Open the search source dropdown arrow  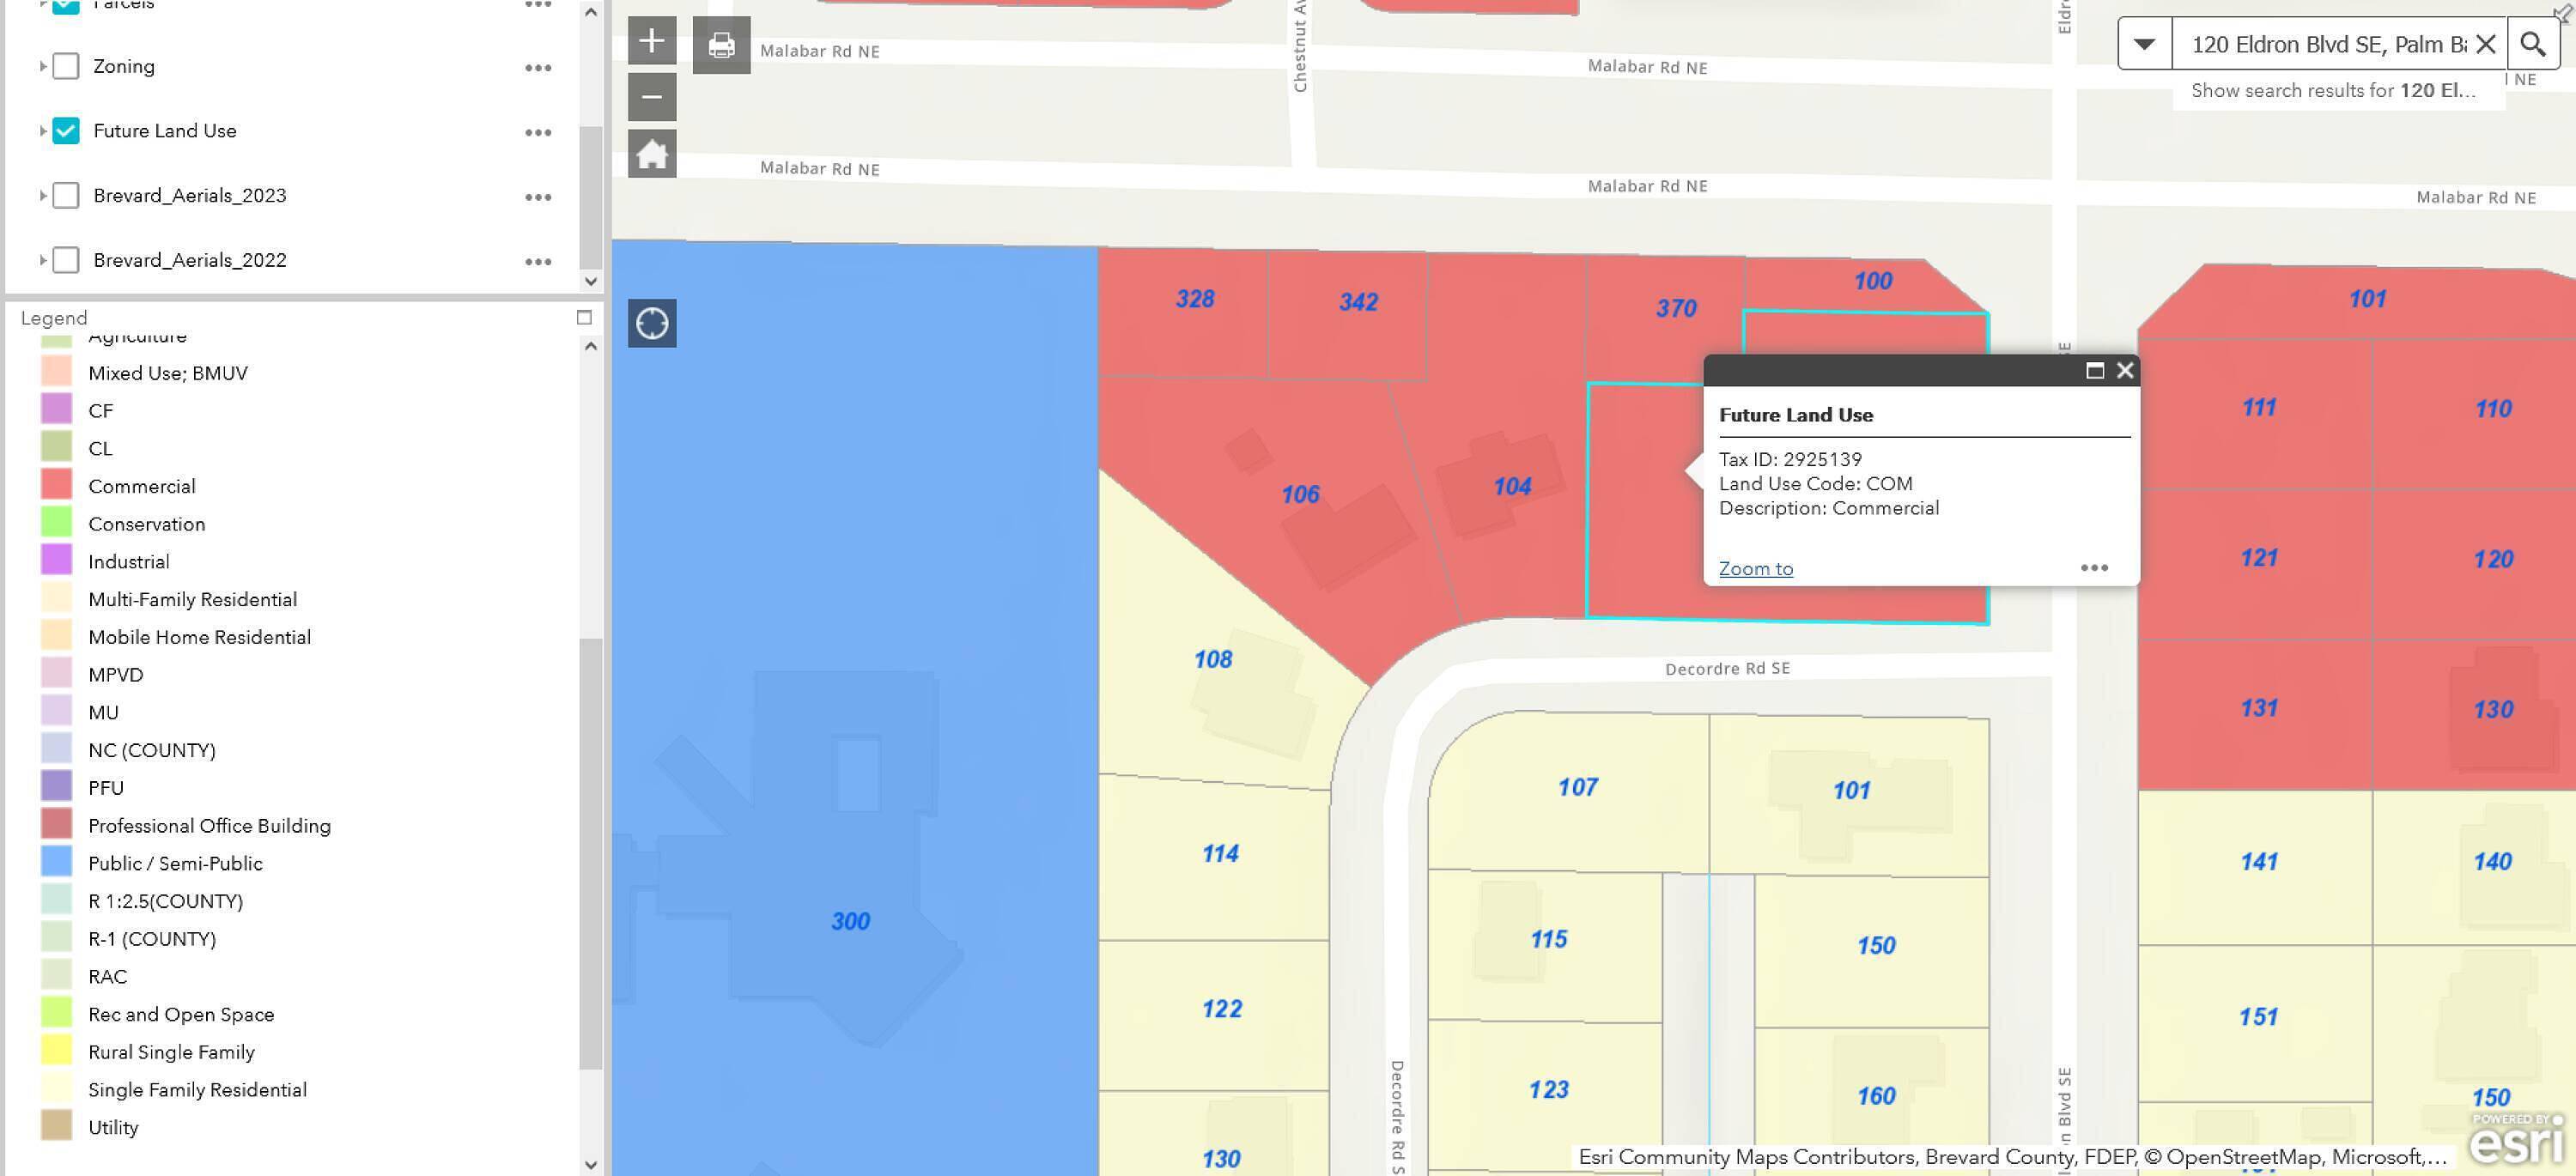click(2144, 44)
